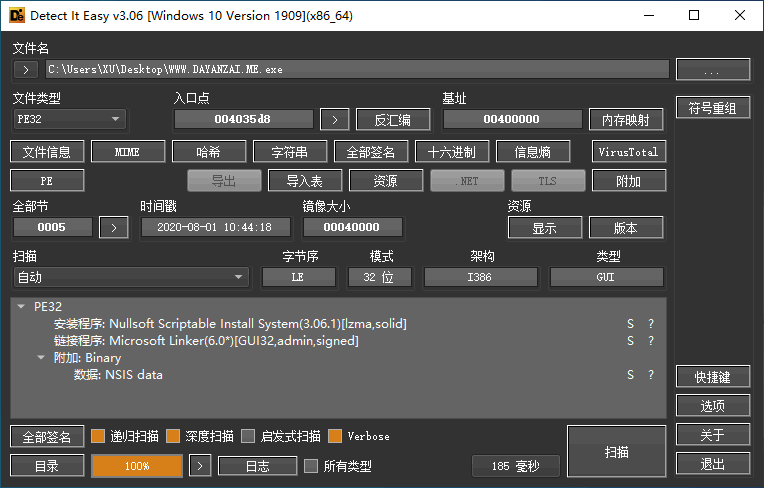Click the 退出 exit button
Image resolution: width=764 pixels, height=488 pixels.
point(713,464)
